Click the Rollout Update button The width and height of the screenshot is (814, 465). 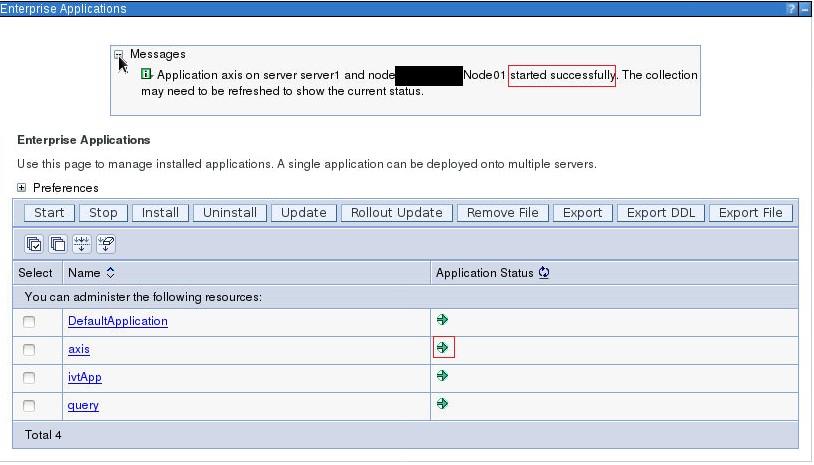[397, 213]
